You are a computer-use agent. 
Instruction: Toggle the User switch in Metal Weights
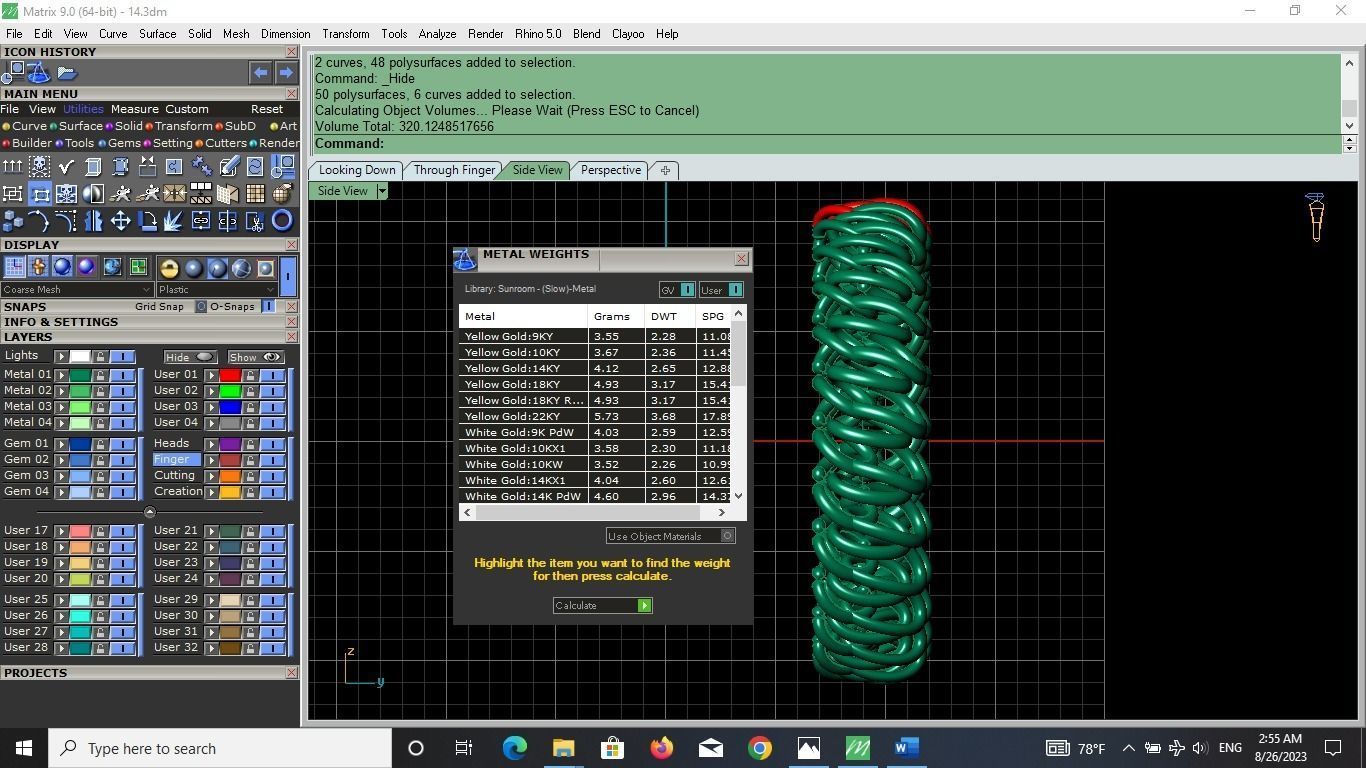[735, 290]
